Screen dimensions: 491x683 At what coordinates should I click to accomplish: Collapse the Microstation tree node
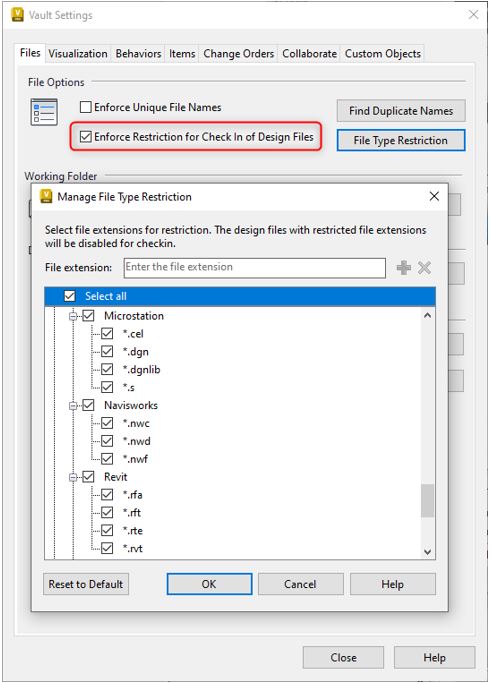click(73, 316)
